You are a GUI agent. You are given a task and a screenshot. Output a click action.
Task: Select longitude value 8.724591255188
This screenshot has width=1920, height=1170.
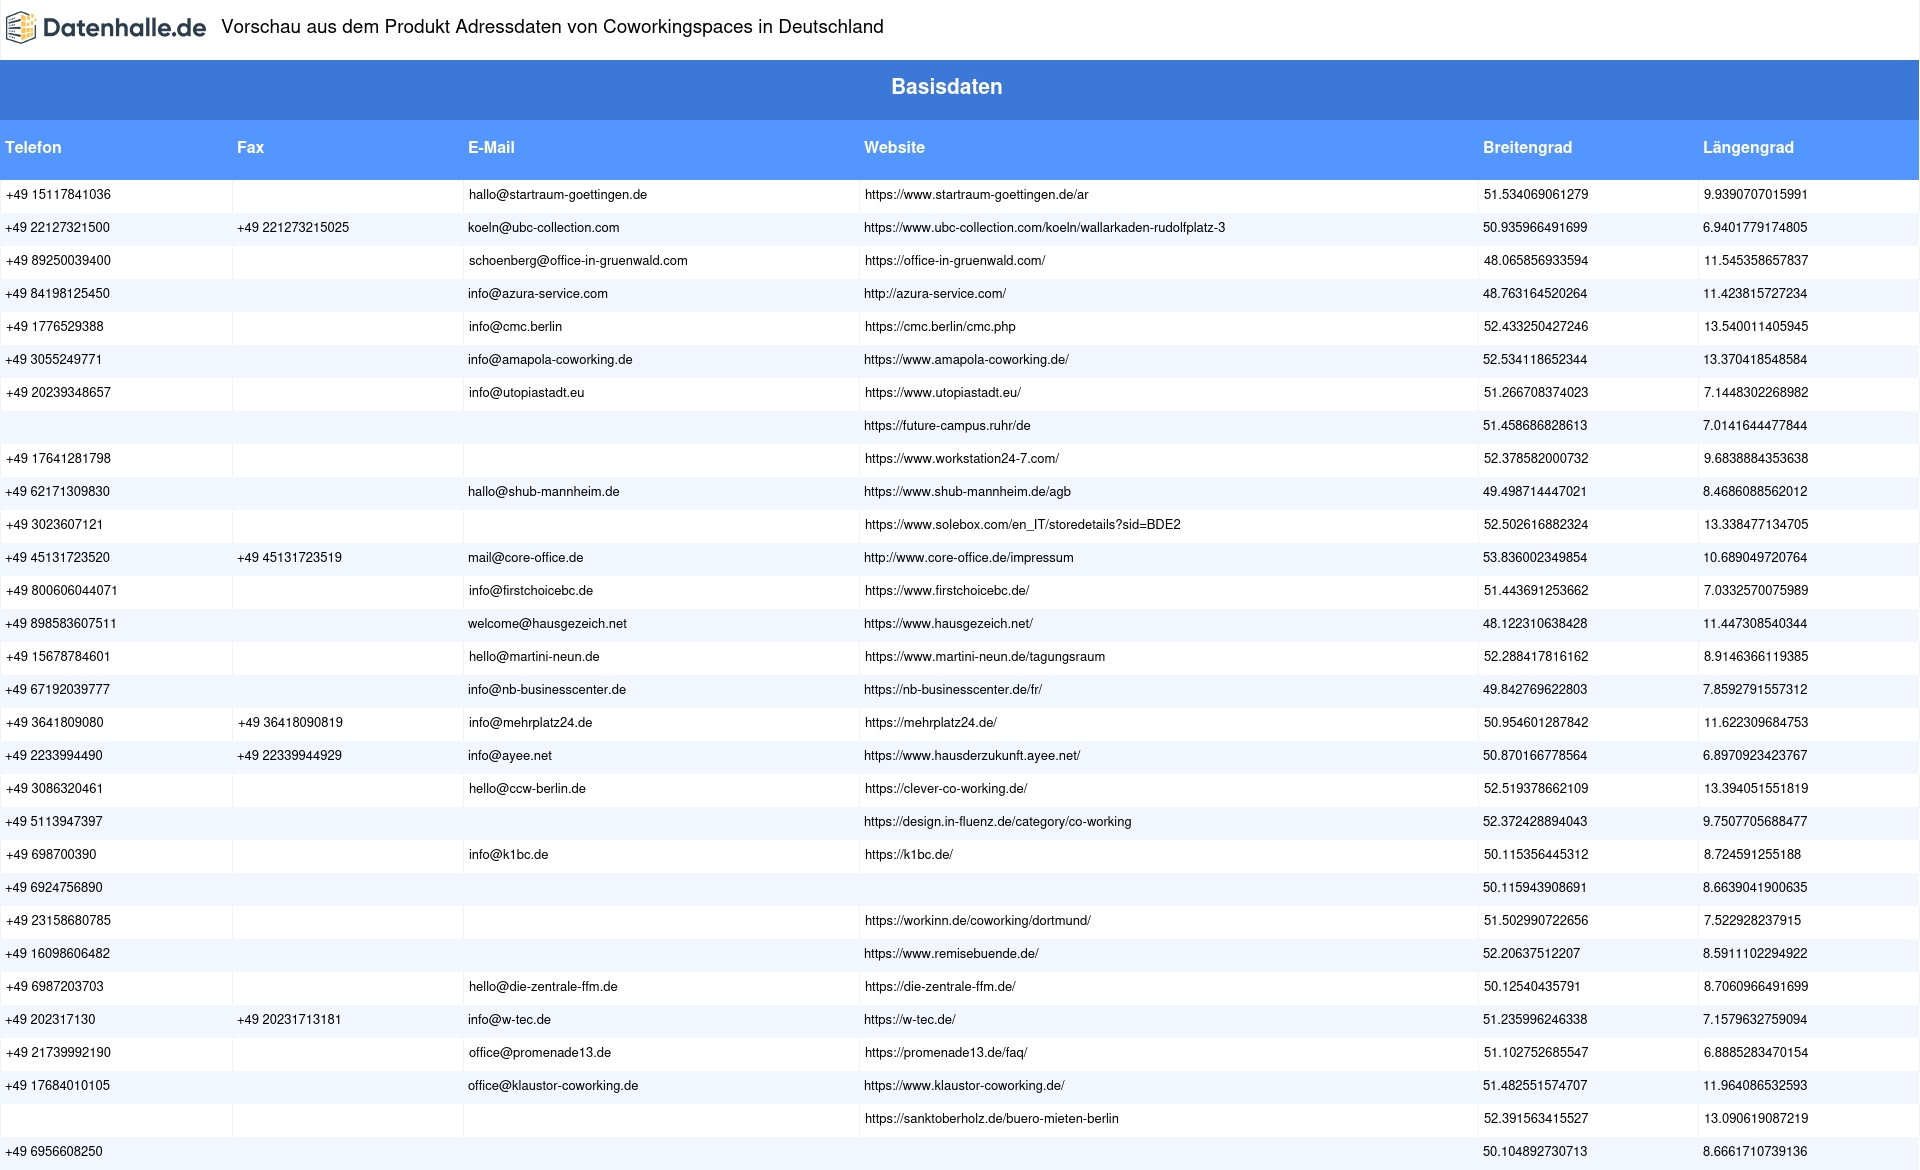[1752, 855]
